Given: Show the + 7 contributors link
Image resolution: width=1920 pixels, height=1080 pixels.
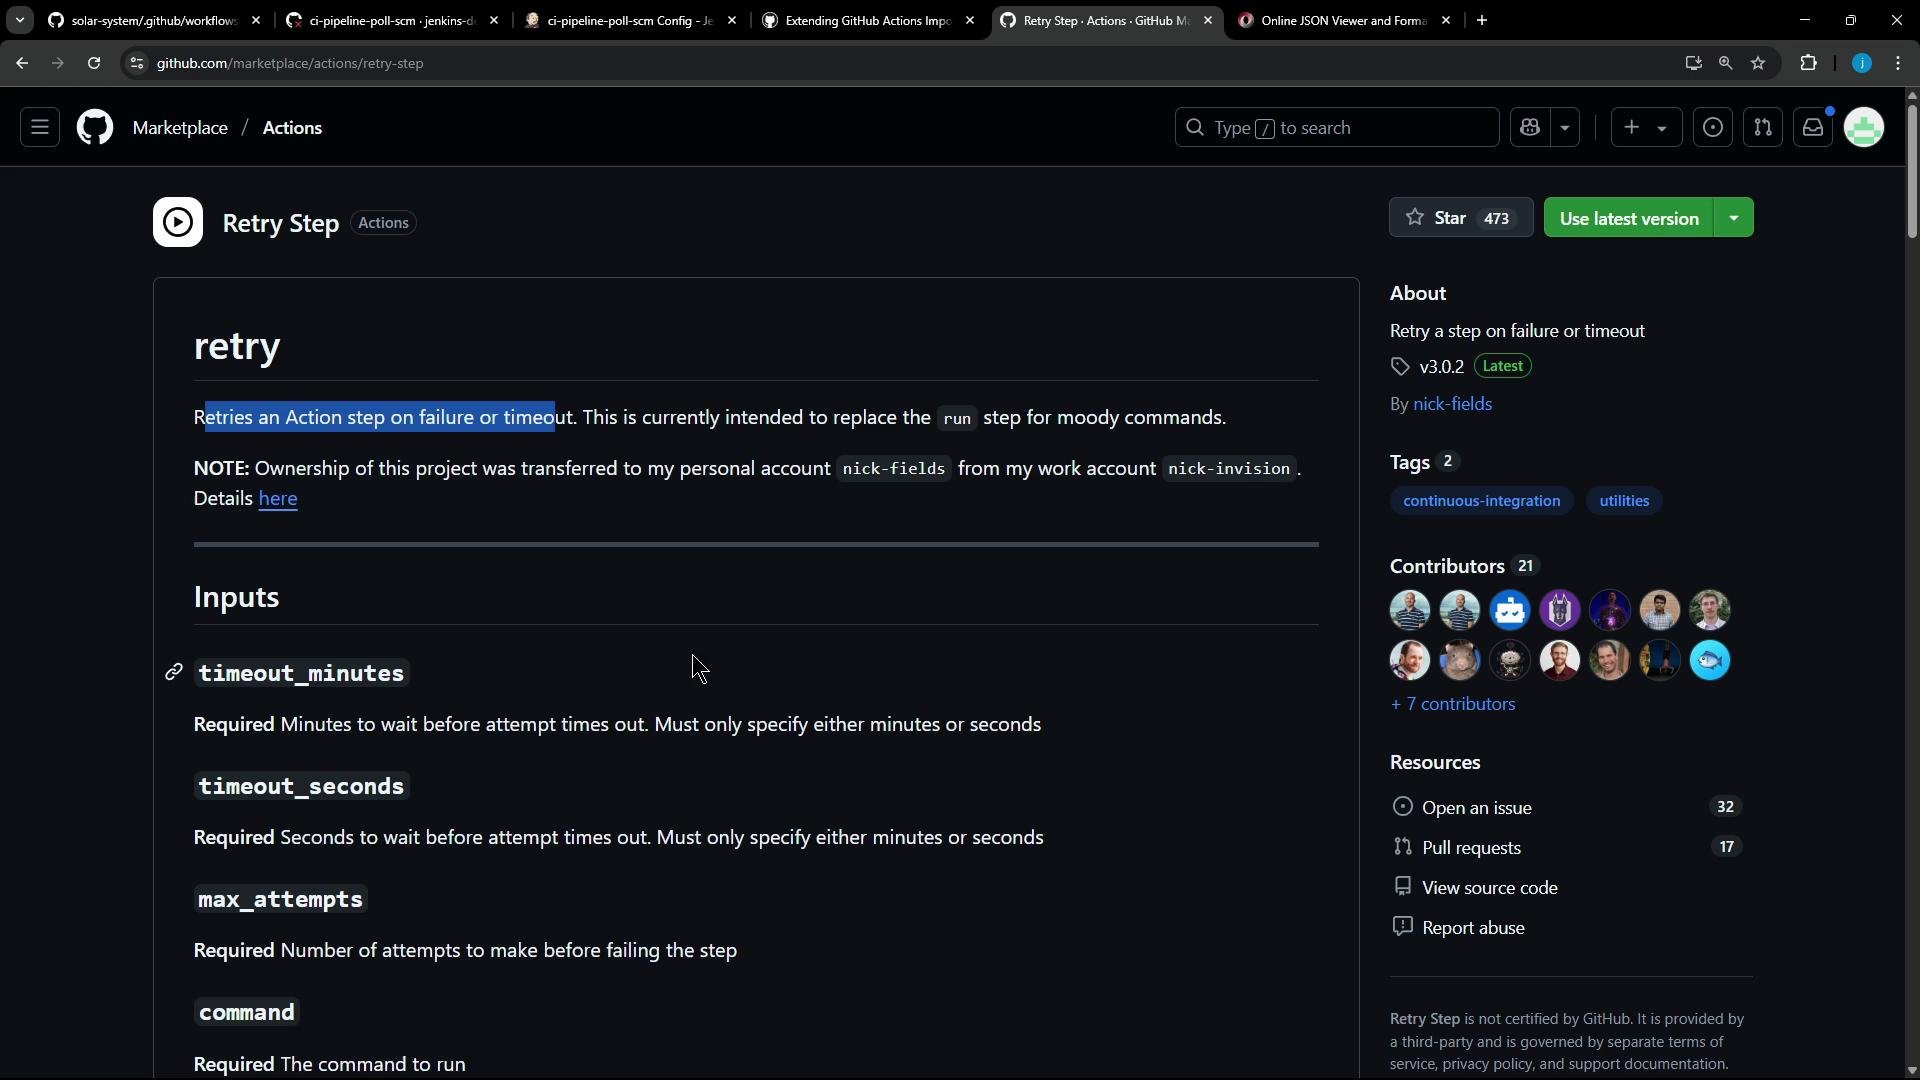Looking at the screenshot, I should point(1452,704).
